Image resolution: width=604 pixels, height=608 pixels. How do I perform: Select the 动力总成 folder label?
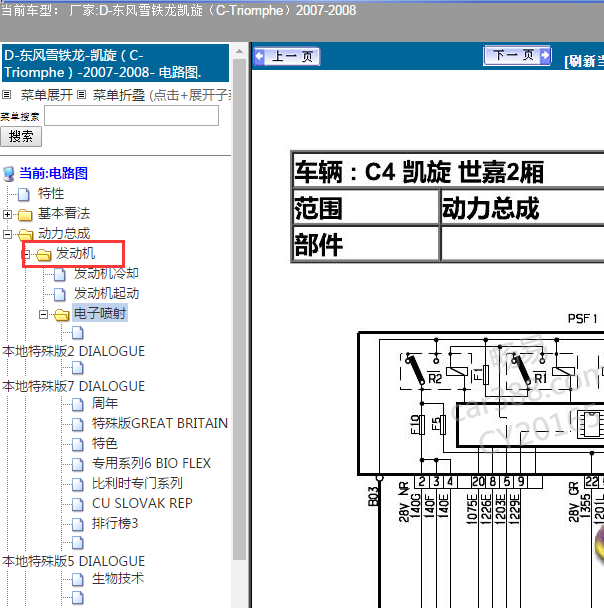pyautogui.click(x=64, y=233)
